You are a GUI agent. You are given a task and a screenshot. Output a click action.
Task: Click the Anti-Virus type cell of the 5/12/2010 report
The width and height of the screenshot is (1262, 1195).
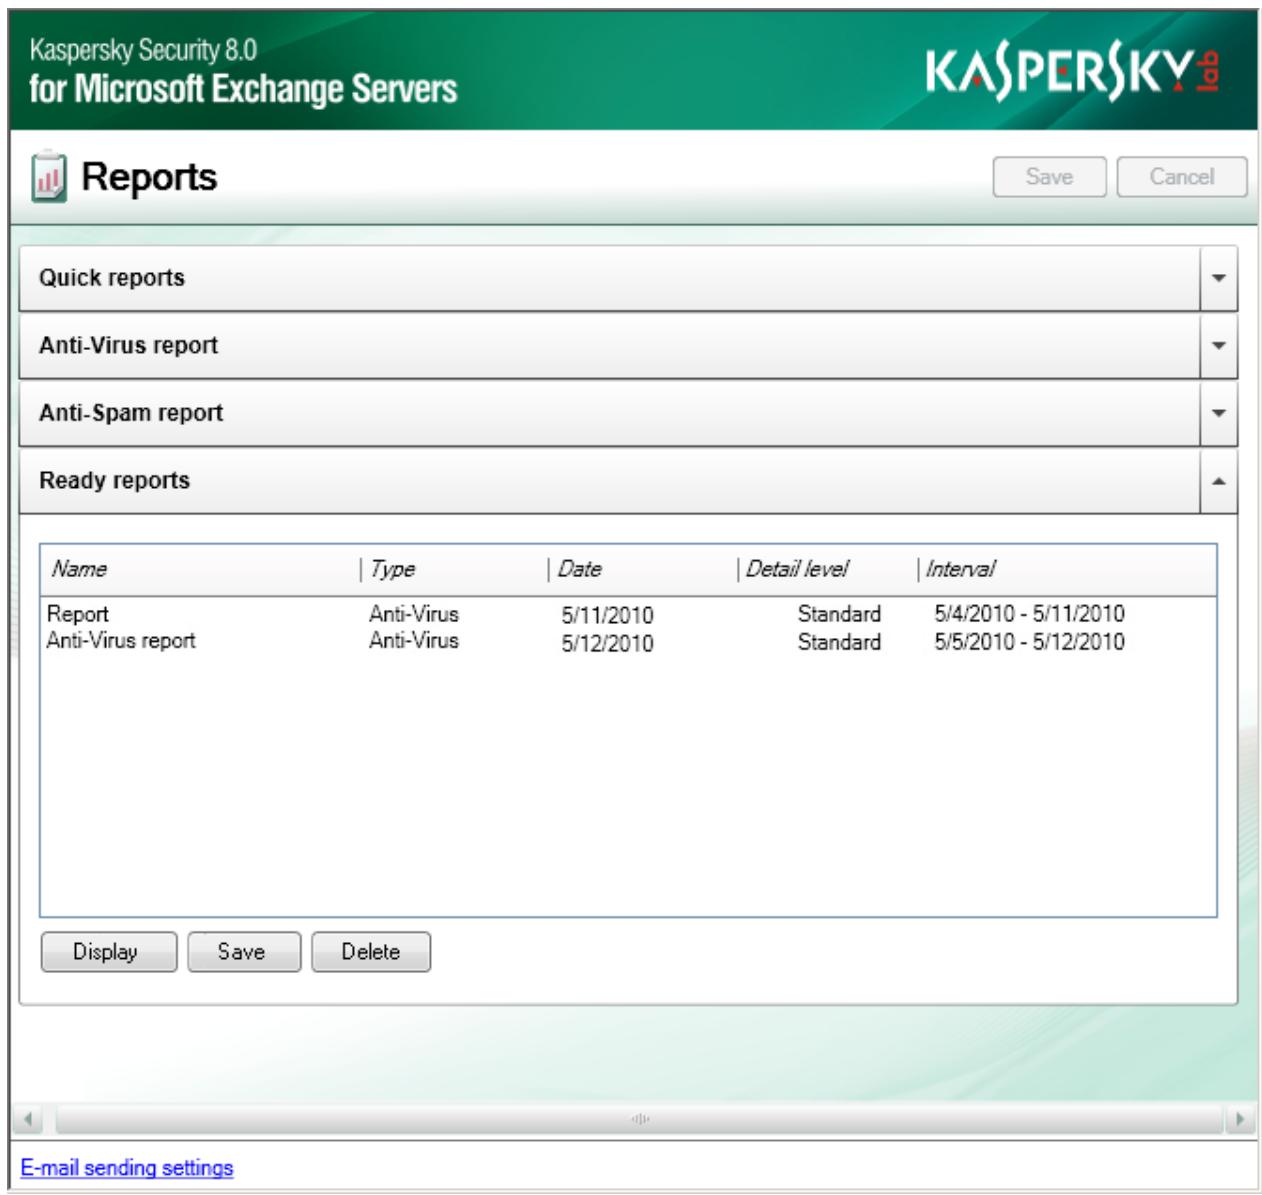pos(414,641)
